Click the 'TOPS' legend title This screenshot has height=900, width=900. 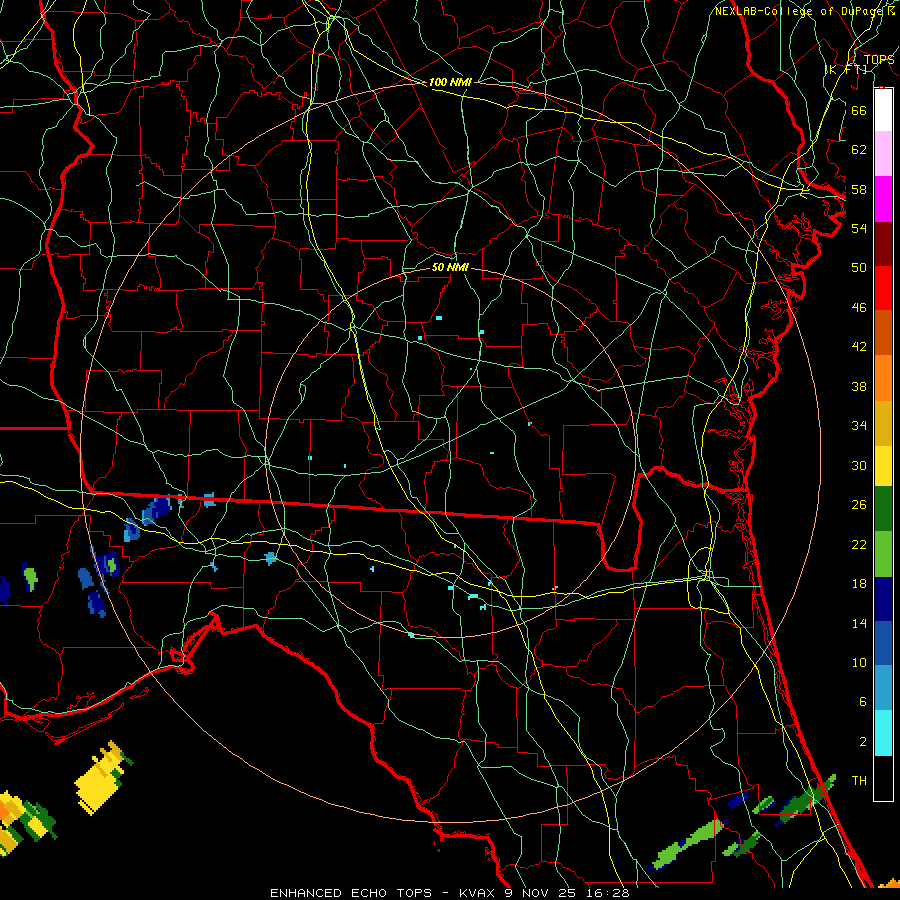pyautogui.click(x=879, y=59)
